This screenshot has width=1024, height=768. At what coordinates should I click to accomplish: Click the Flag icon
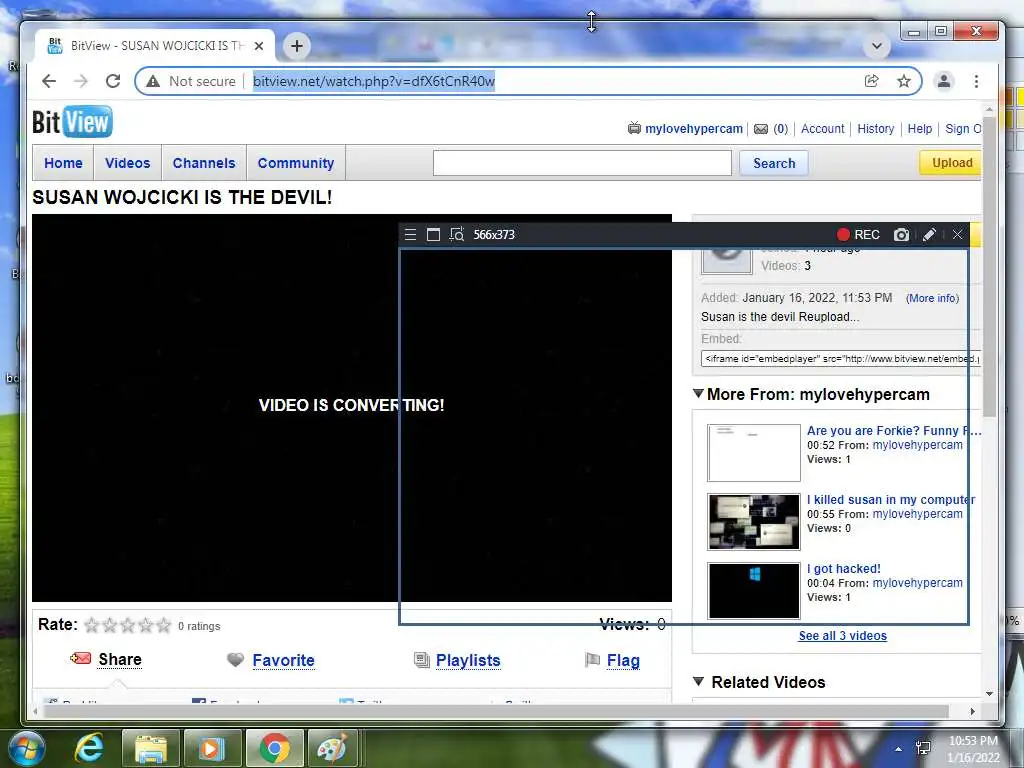[592, 660]
